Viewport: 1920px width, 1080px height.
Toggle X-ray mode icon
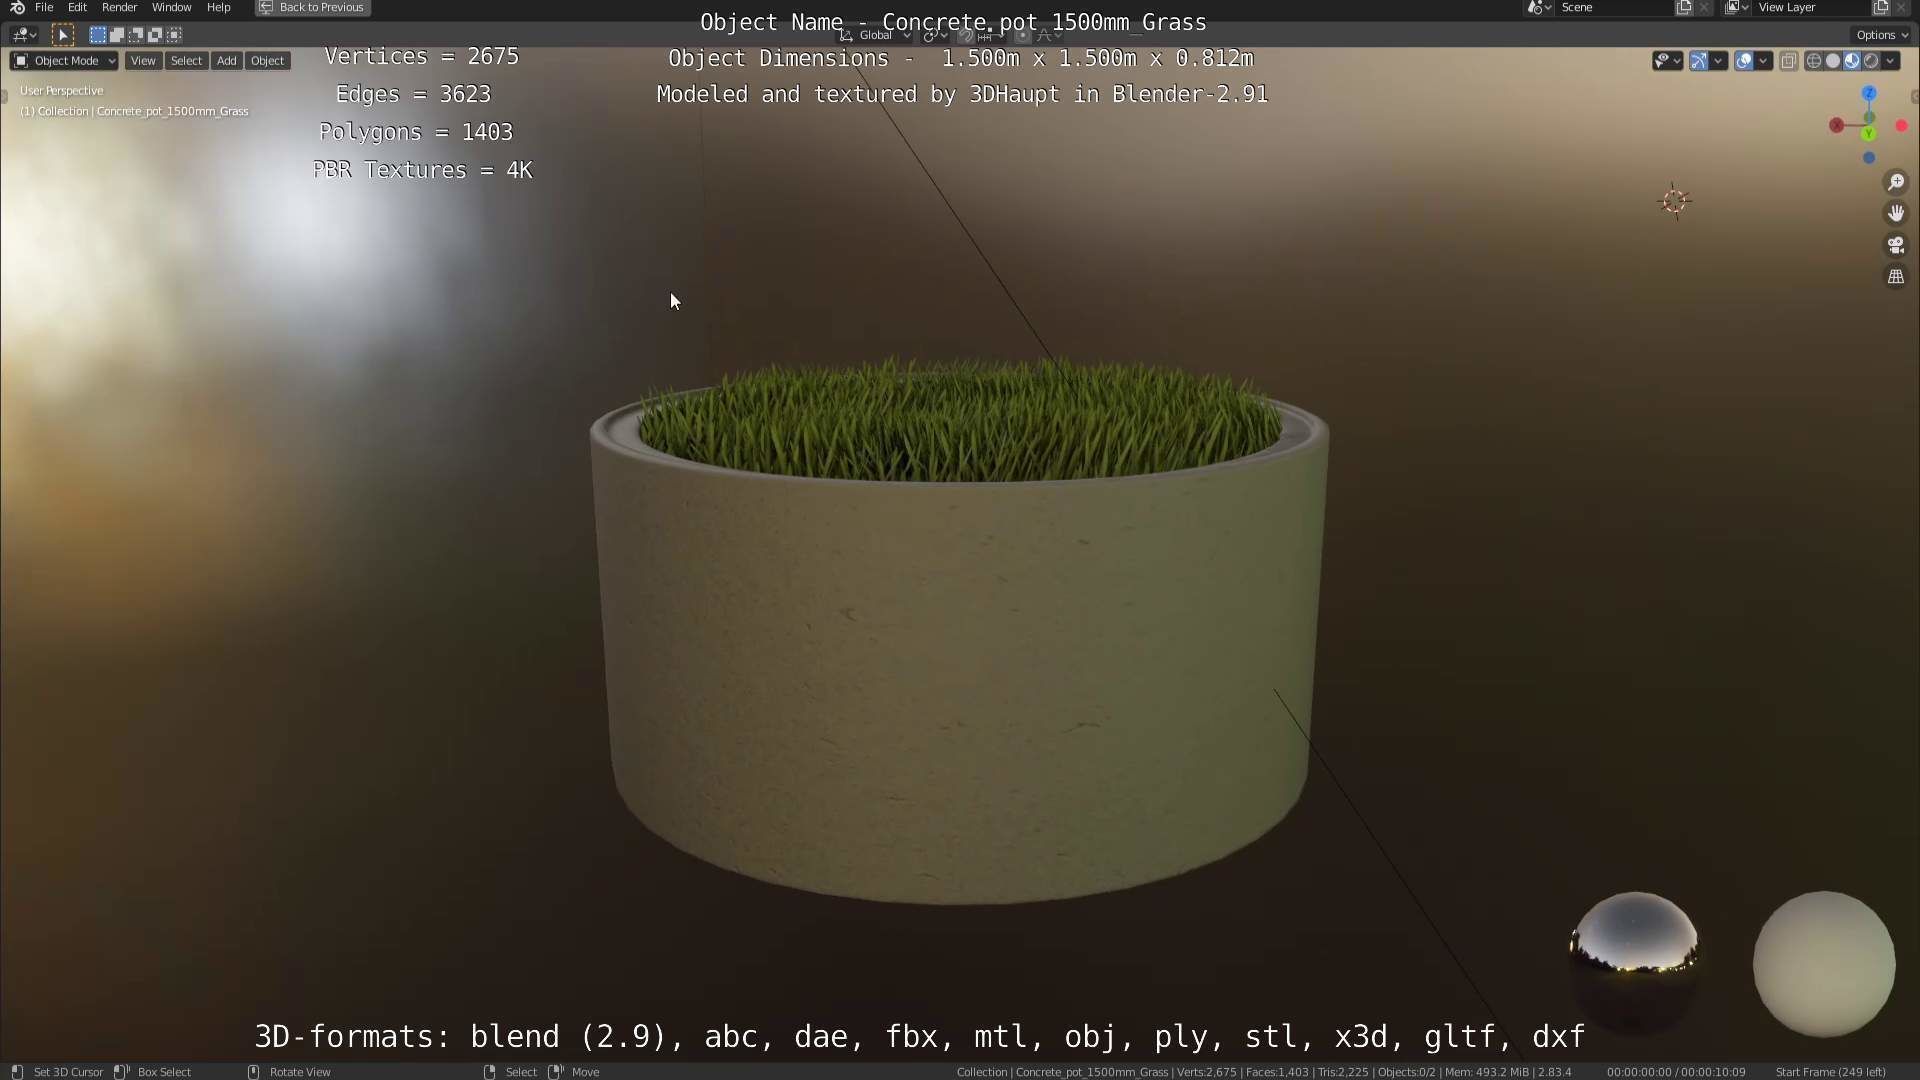[x=1789, y=61]
